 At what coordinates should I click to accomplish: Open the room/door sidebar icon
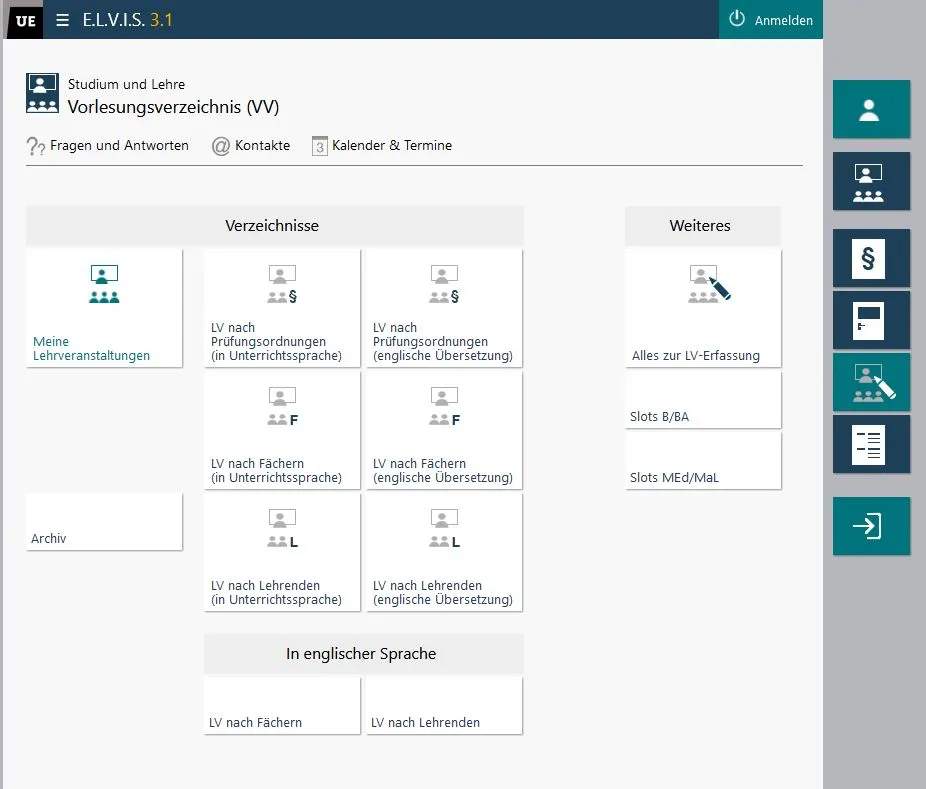(871, 321)
